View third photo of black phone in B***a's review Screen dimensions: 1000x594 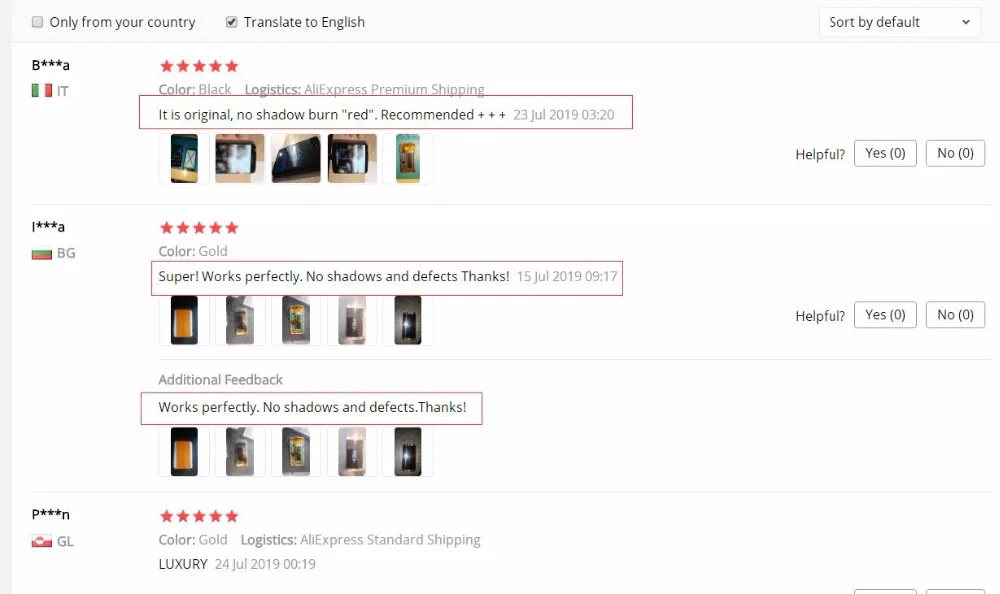(296, 158)
